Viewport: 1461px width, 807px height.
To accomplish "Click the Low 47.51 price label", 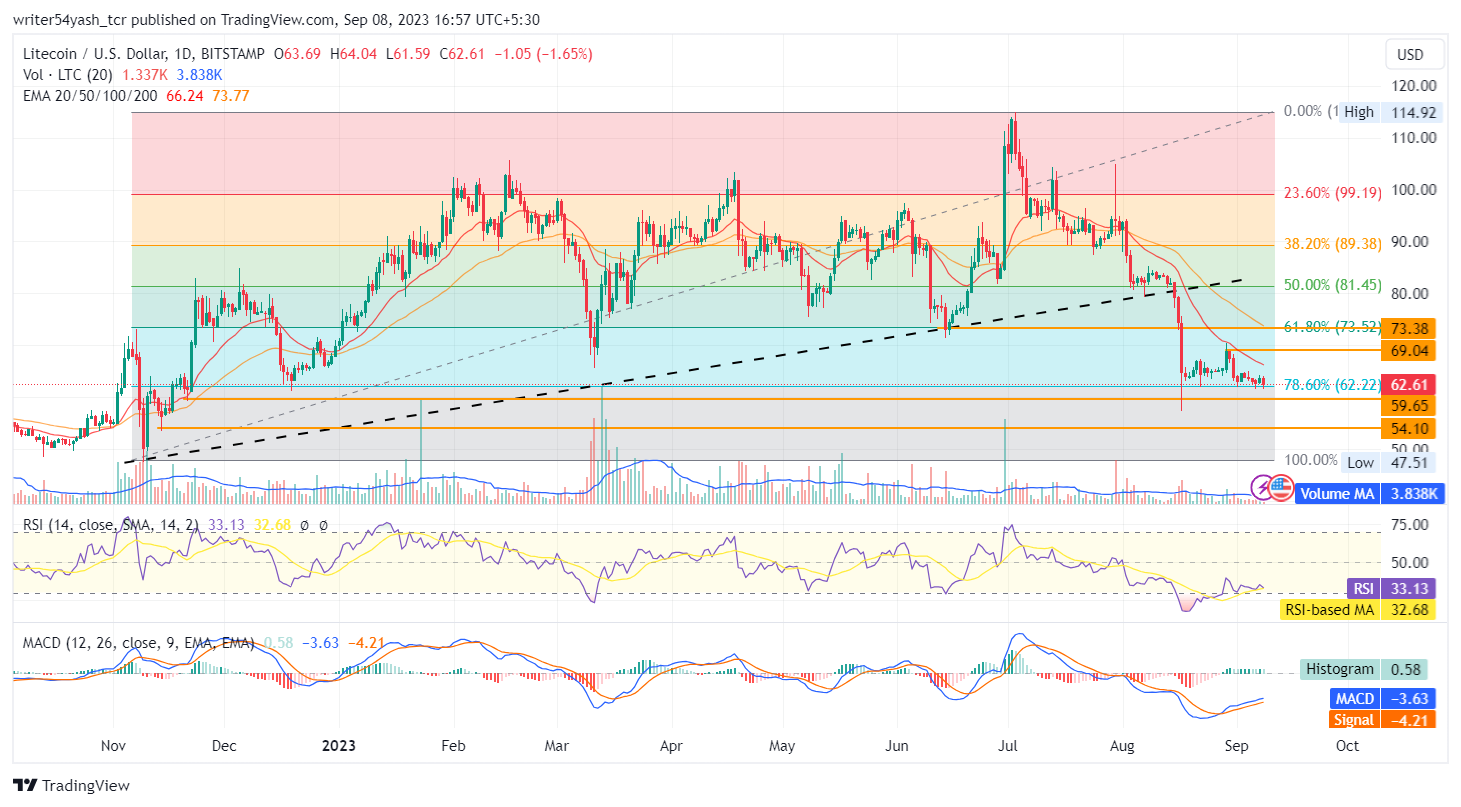I will [x=1389, y=462].
